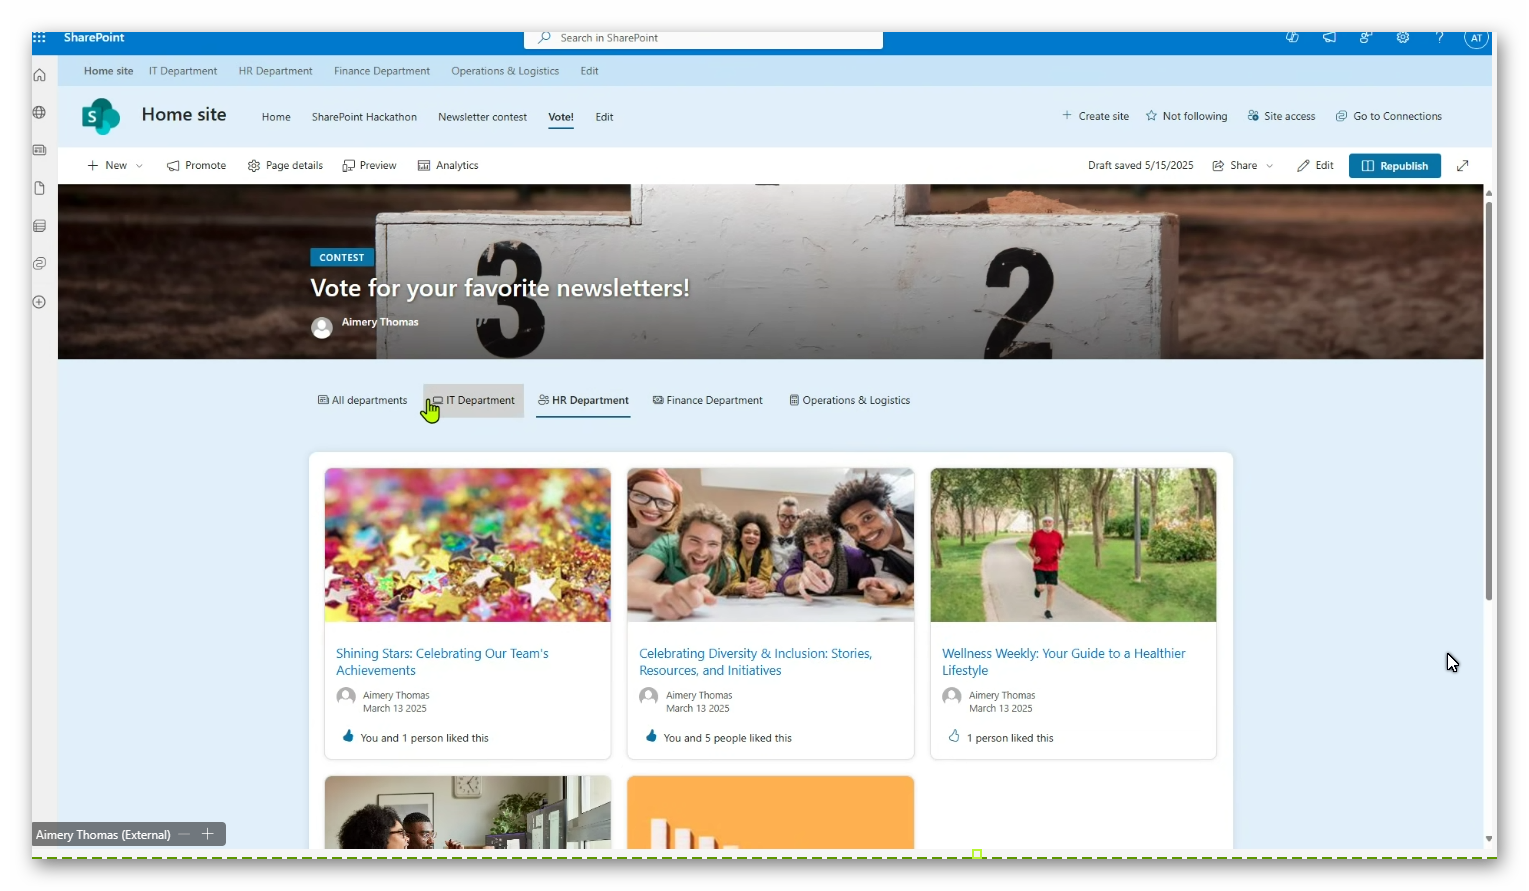Click the Search in SharePoint box

703,38
